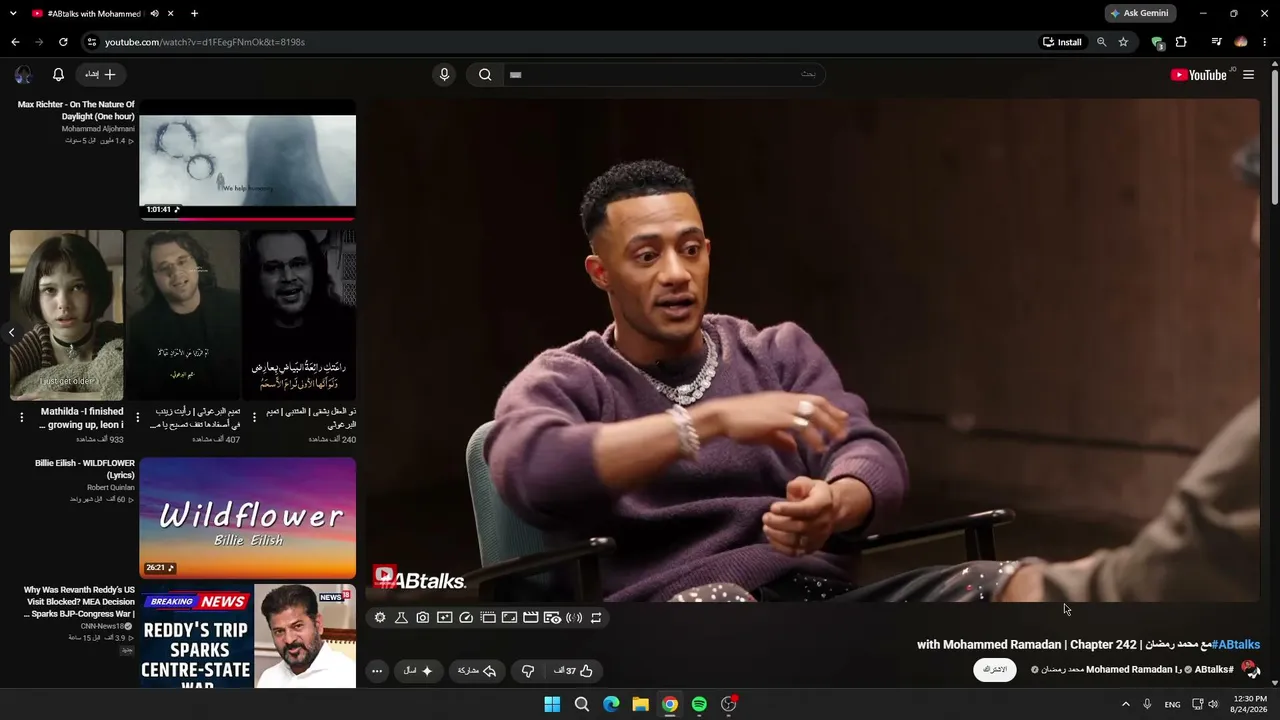Open a new browser tab
Screen dimensions: 1280x720
coord(194,14)
